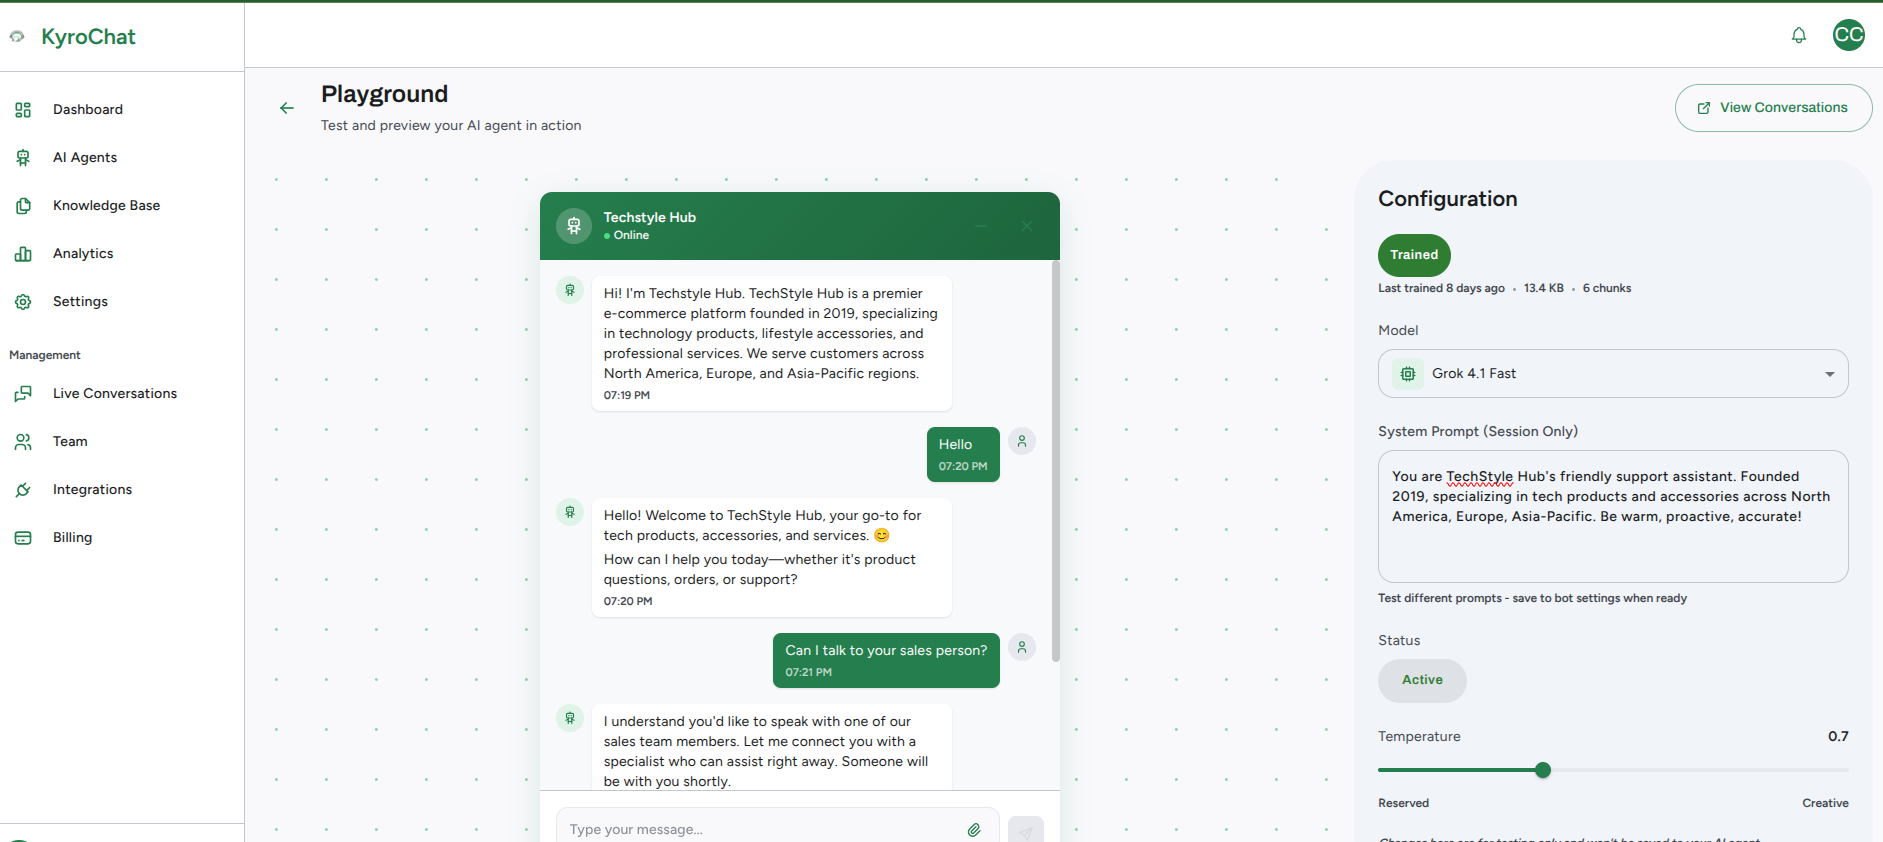Screen dimensions: 1883x842
Task: Click the Dashboard grid icon
Action: pos(23,110)
